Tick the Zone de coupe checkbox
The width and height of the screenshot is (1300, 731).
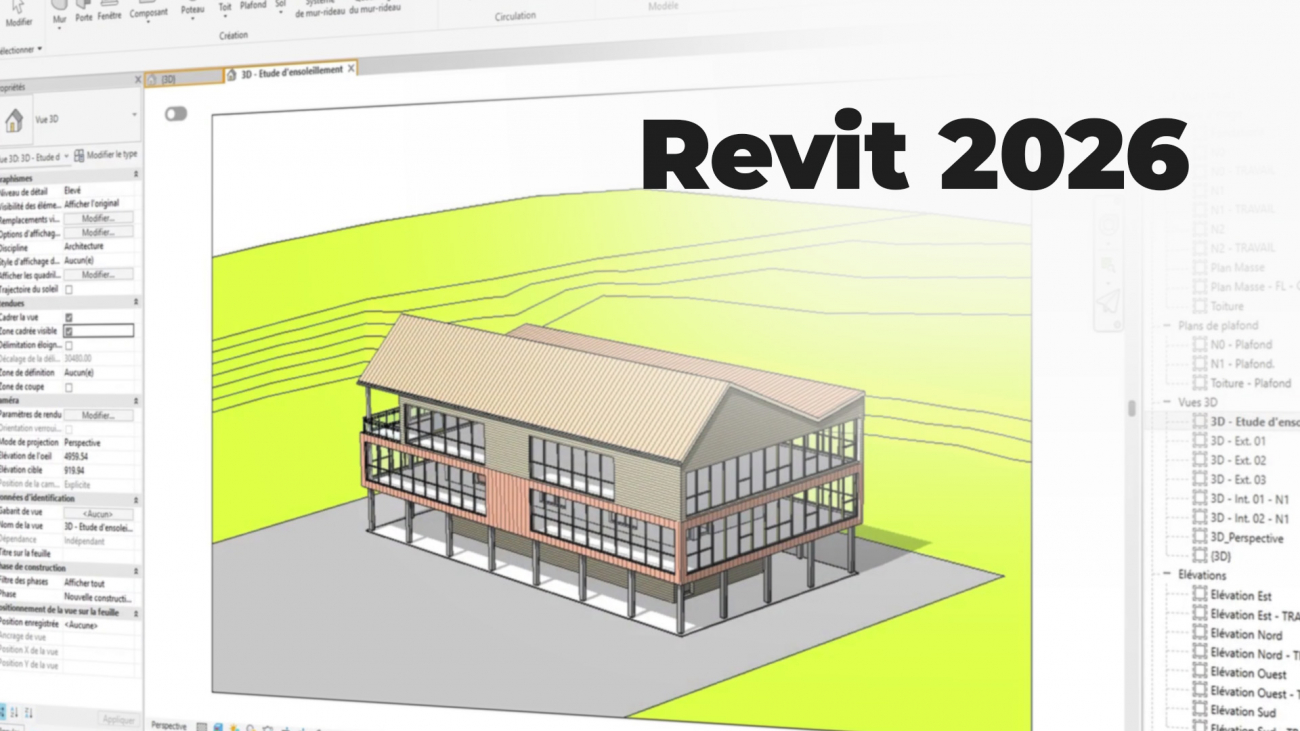click(69, 386)
